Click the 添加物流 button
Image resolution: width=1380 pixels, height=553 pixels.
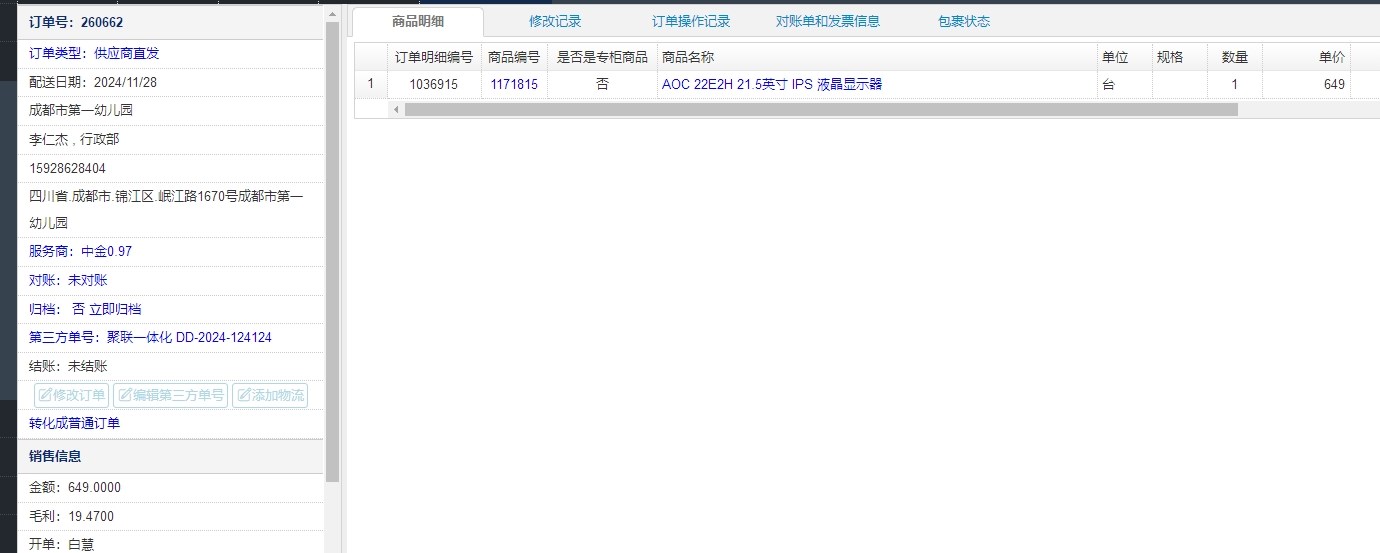click(270, 395)
